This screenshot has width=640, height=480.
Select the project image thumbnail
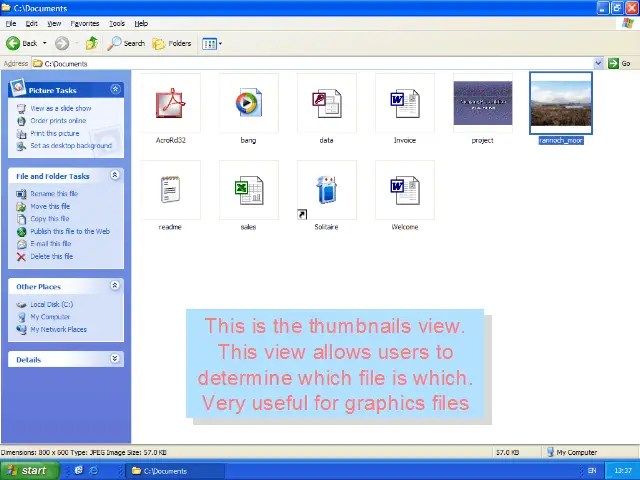pos(482,103)
